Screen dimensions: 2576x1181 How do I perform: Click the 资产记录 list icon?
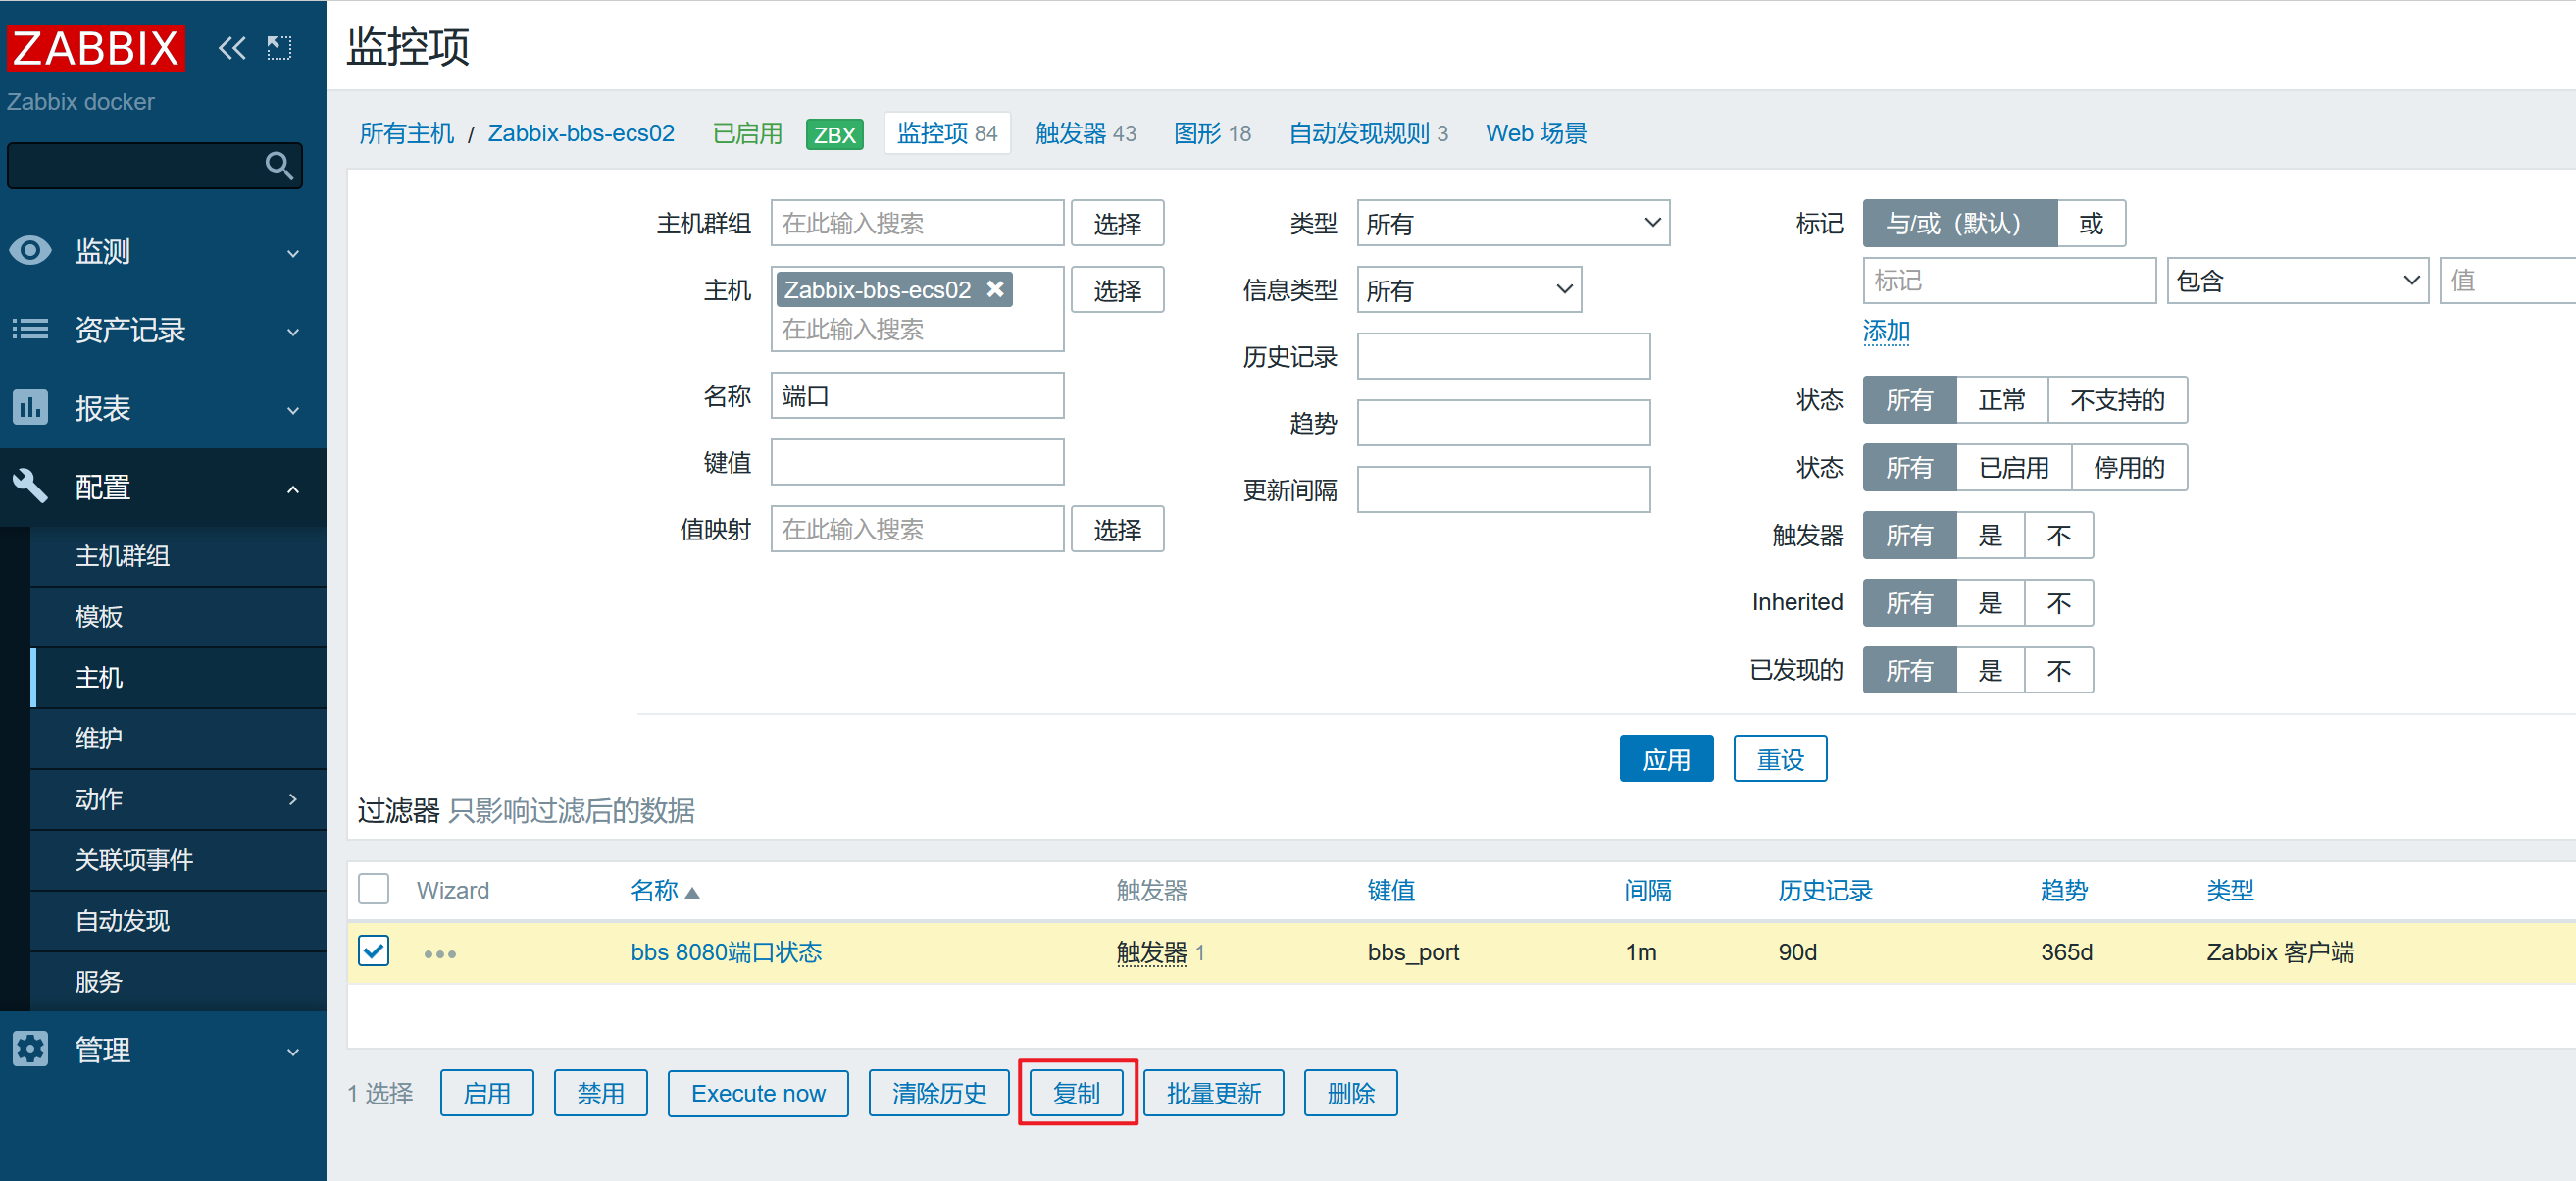(x=30, y=329)
